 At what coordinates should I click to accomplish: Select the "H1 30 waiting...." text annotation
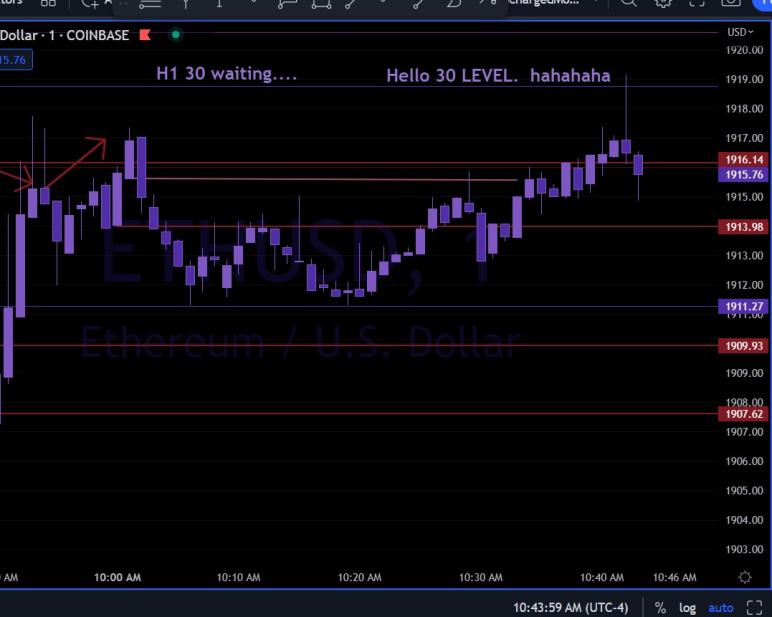(x=226, y=74)
